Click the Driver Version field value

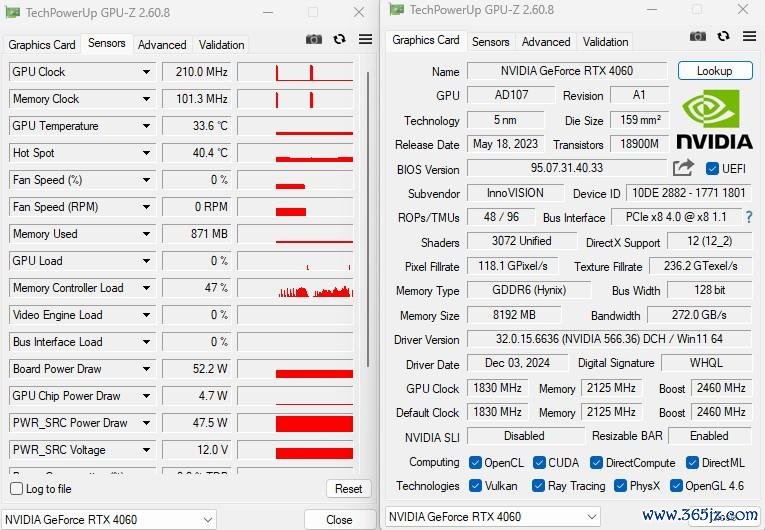pos(609,339)
